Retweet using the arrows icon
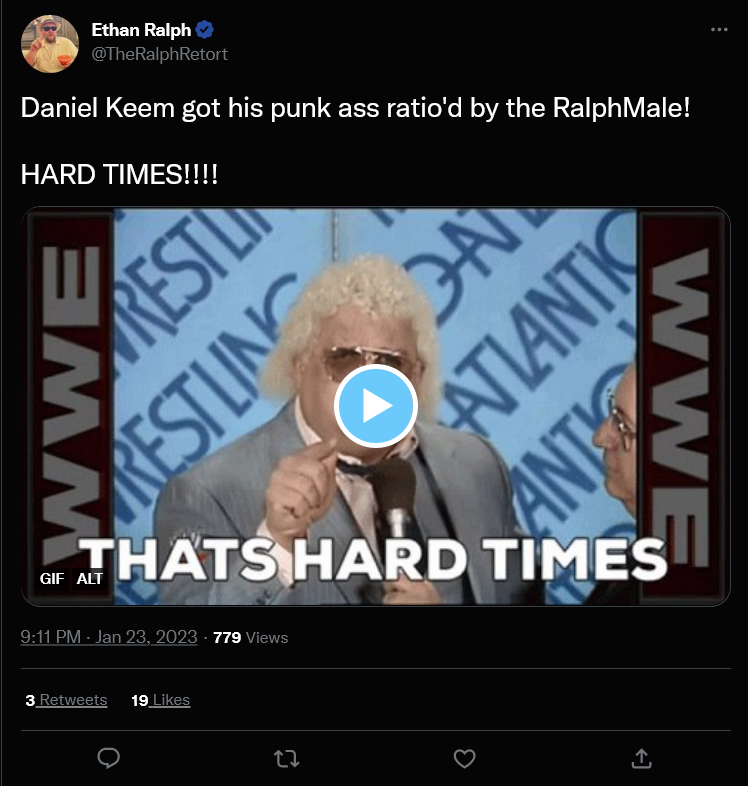Viewport: 748px width, 786px height. click(287, 759)
